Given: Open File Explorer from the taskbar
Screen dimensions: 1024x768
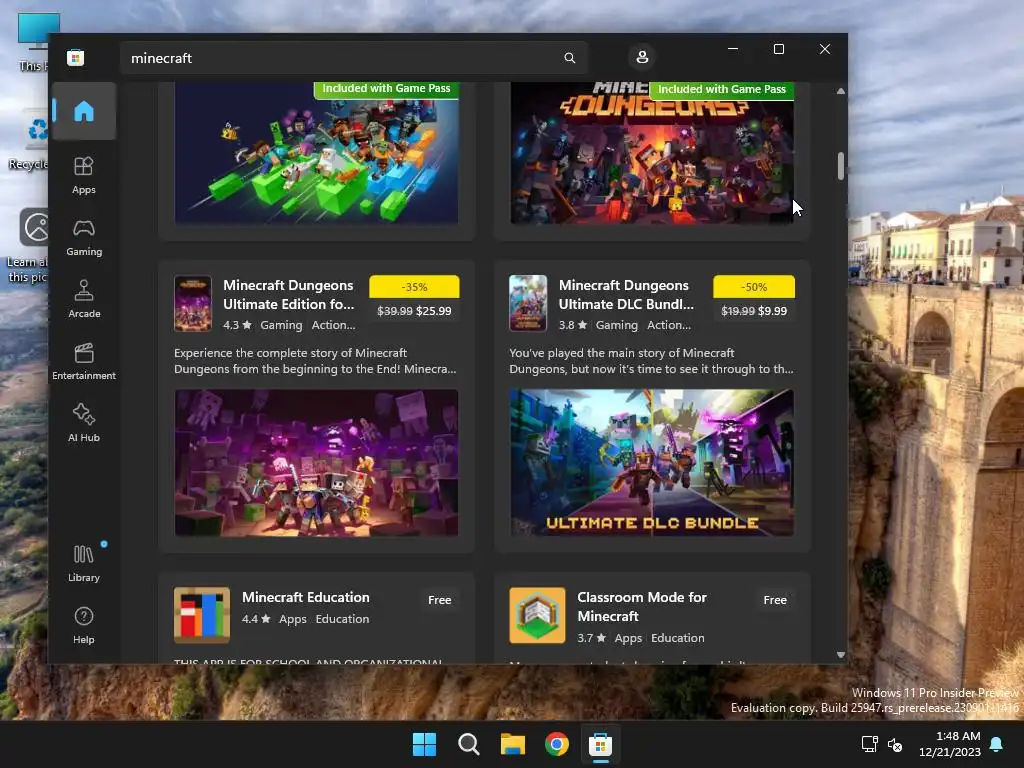Looking at the screenshot, I should 513,744.
